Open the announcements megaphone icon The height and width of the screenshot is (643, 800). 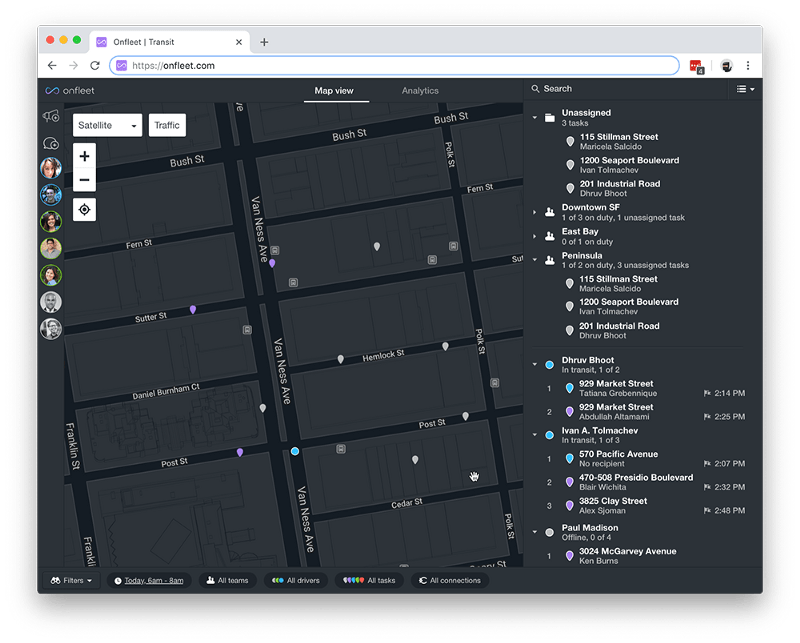point(51,117)
